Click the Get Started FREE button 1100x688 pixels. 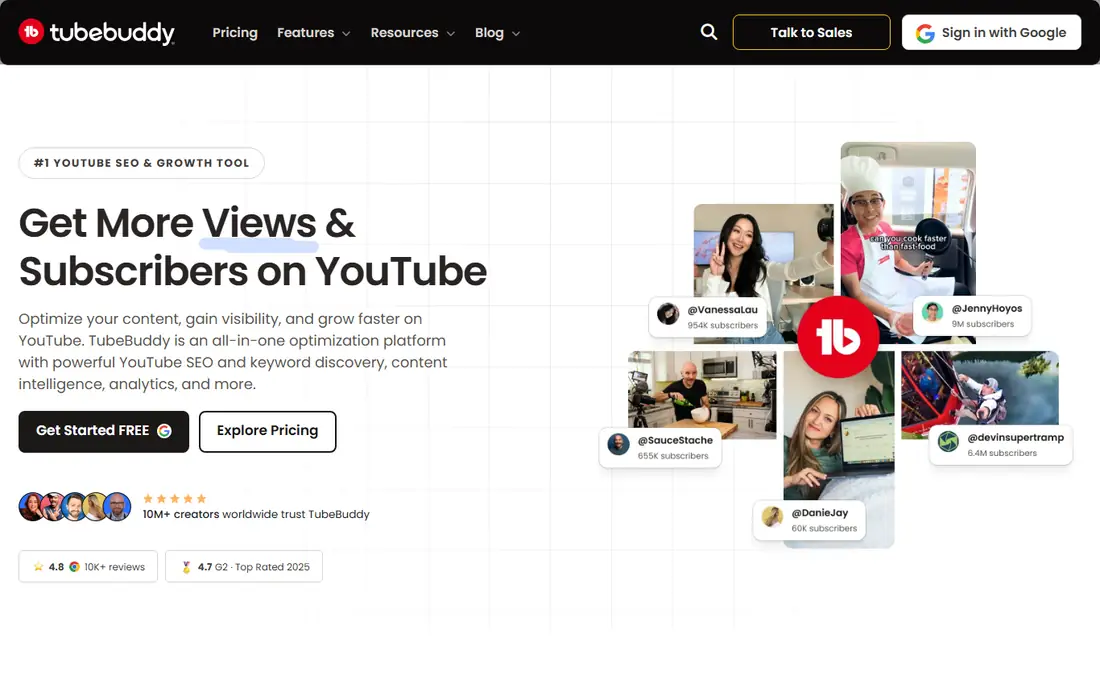104,431
